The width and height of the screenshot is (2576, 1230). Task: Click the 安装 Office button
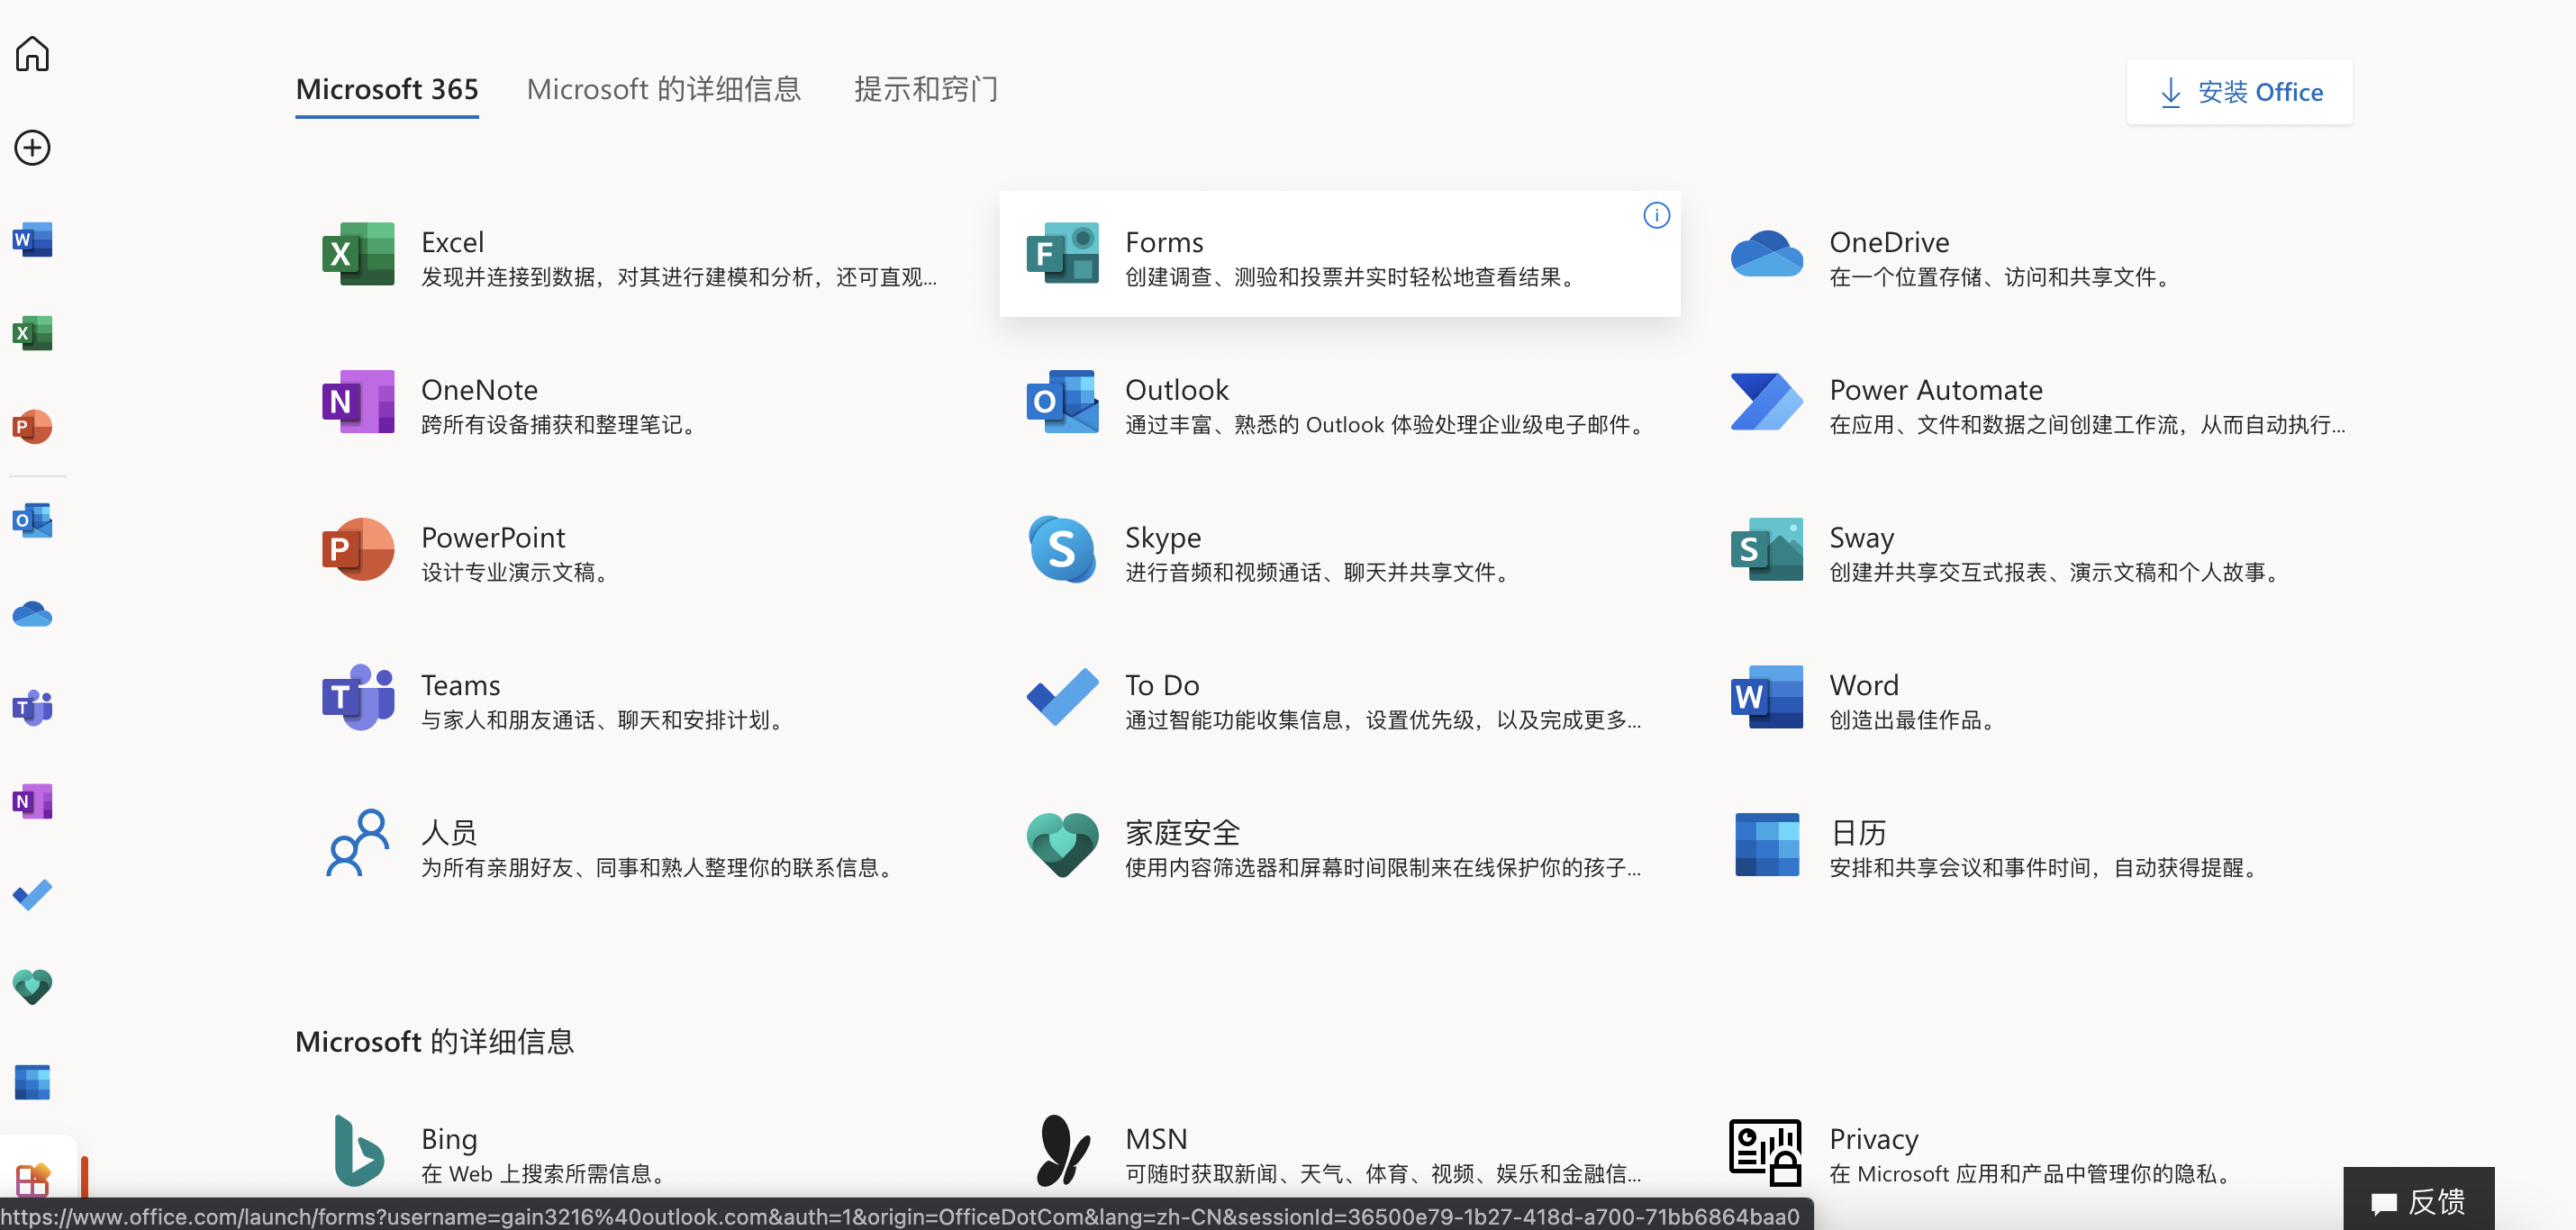pos(2239,93)
